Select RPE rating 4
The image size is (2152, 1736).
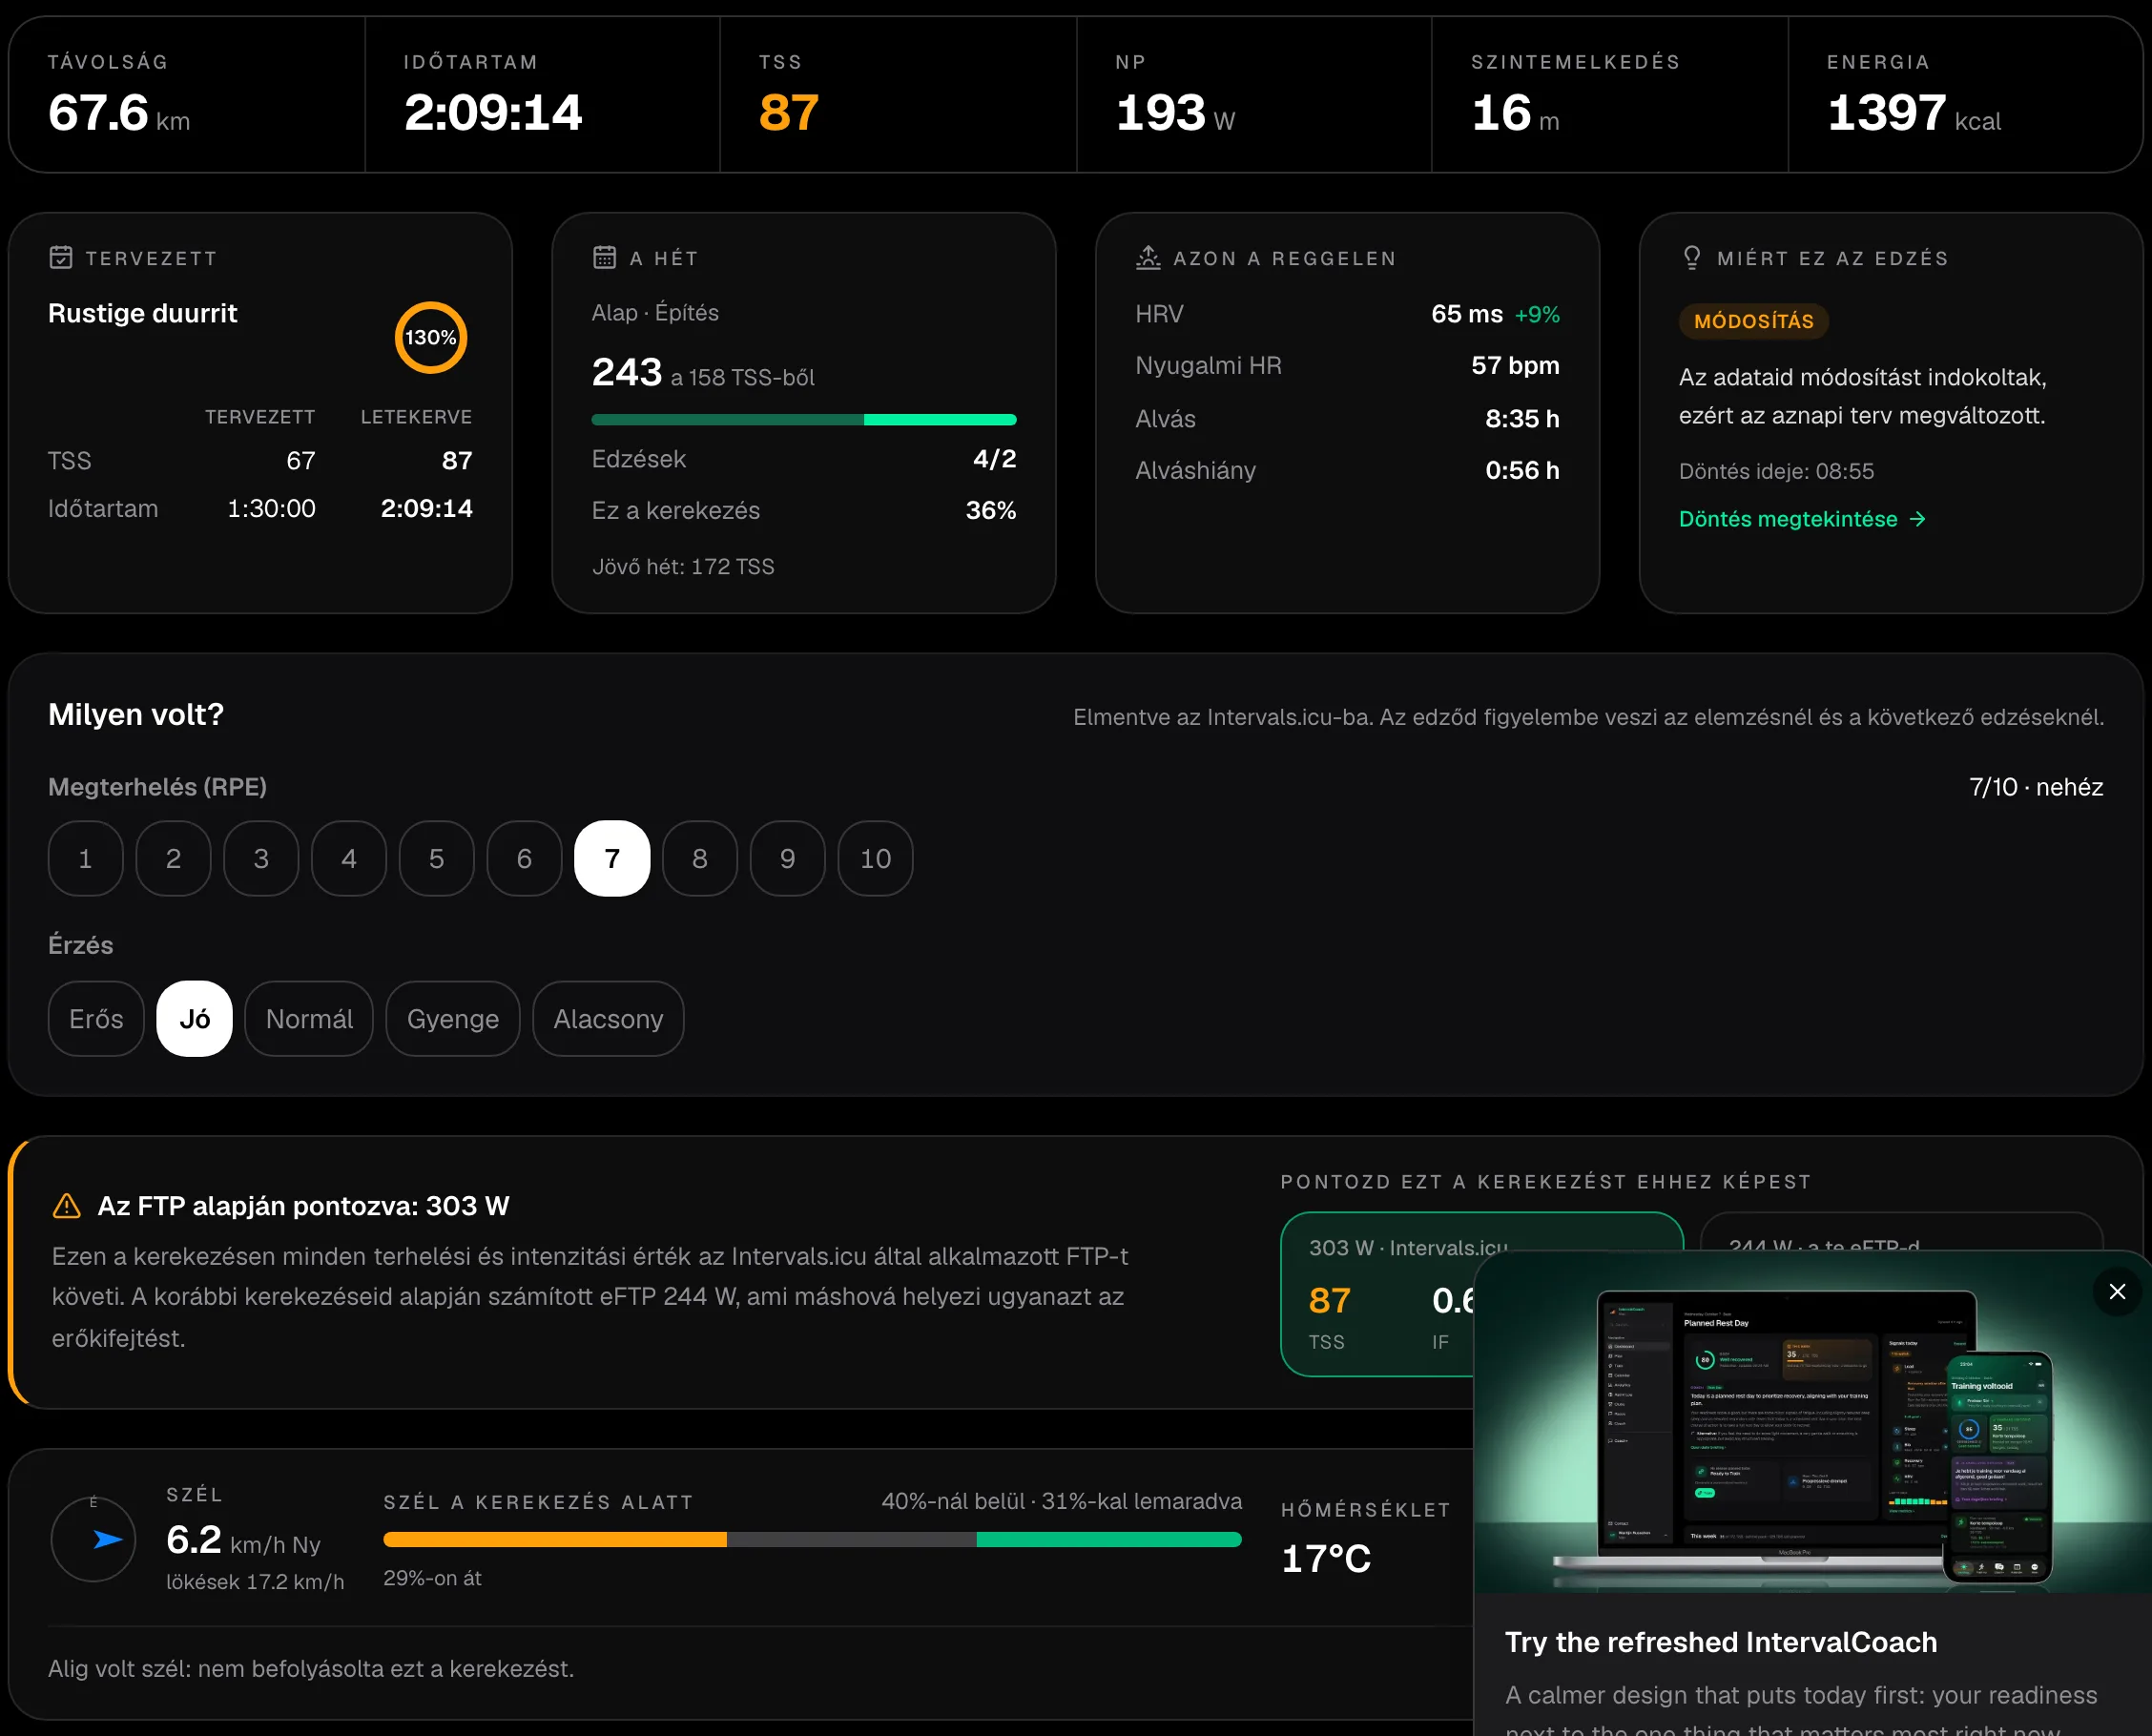tap(349, 858)
